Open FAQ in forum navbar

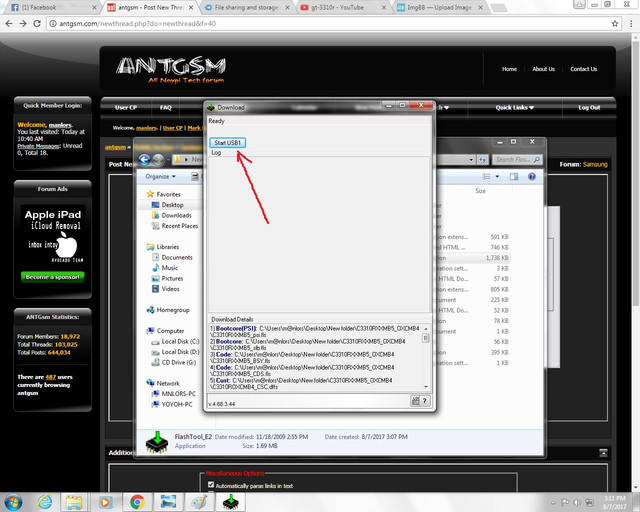[166, 107]
